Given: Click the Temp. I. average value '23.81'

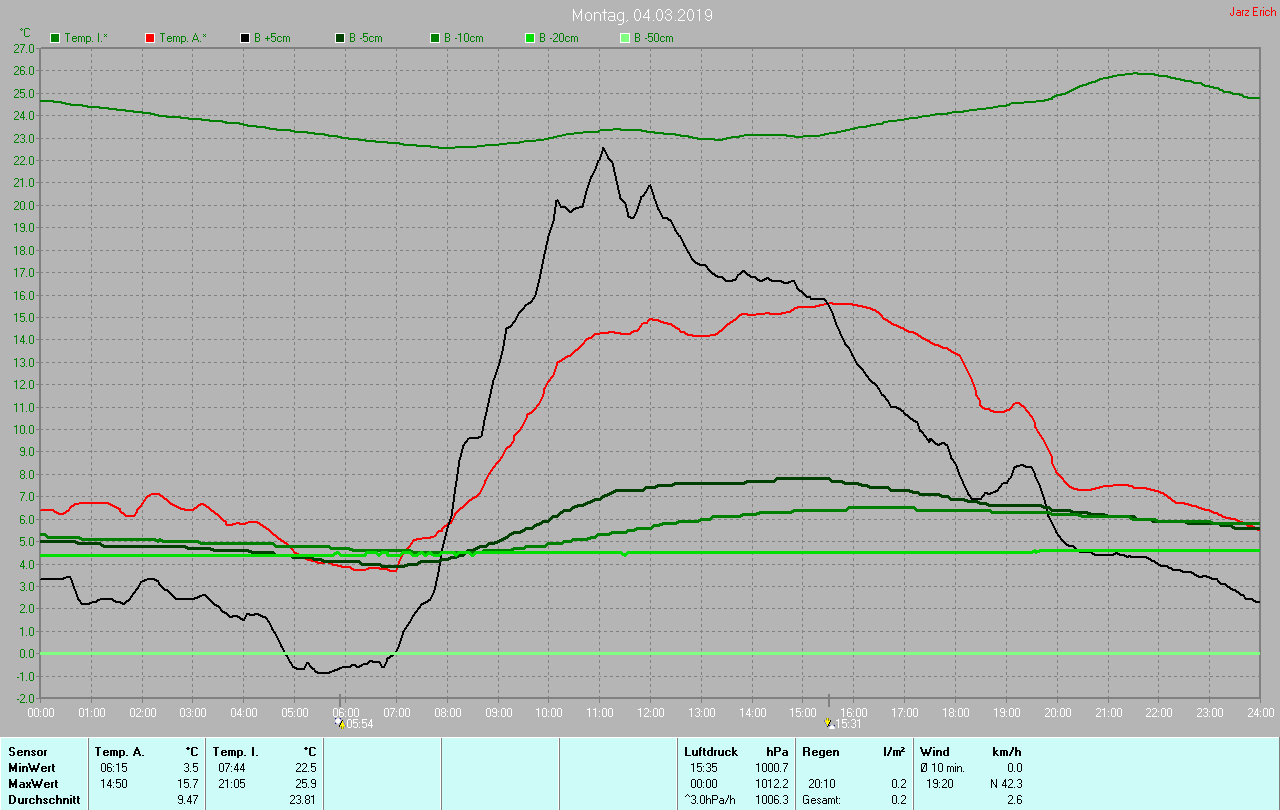Looking at the screenshot, I should pos(303,800).
